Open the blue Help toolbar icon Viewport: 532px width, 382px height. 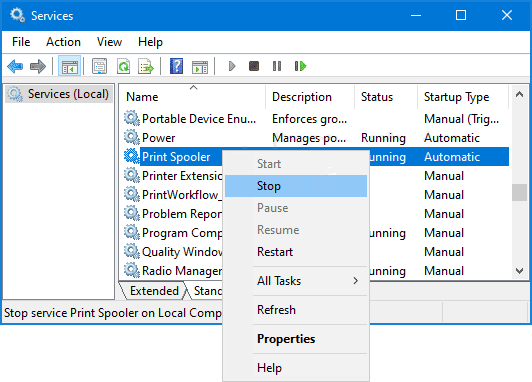176,66
